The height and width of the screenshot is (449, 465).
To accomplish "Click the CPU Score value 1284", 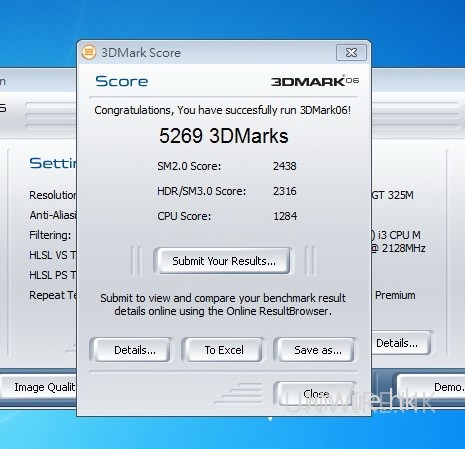I will 285,216.
